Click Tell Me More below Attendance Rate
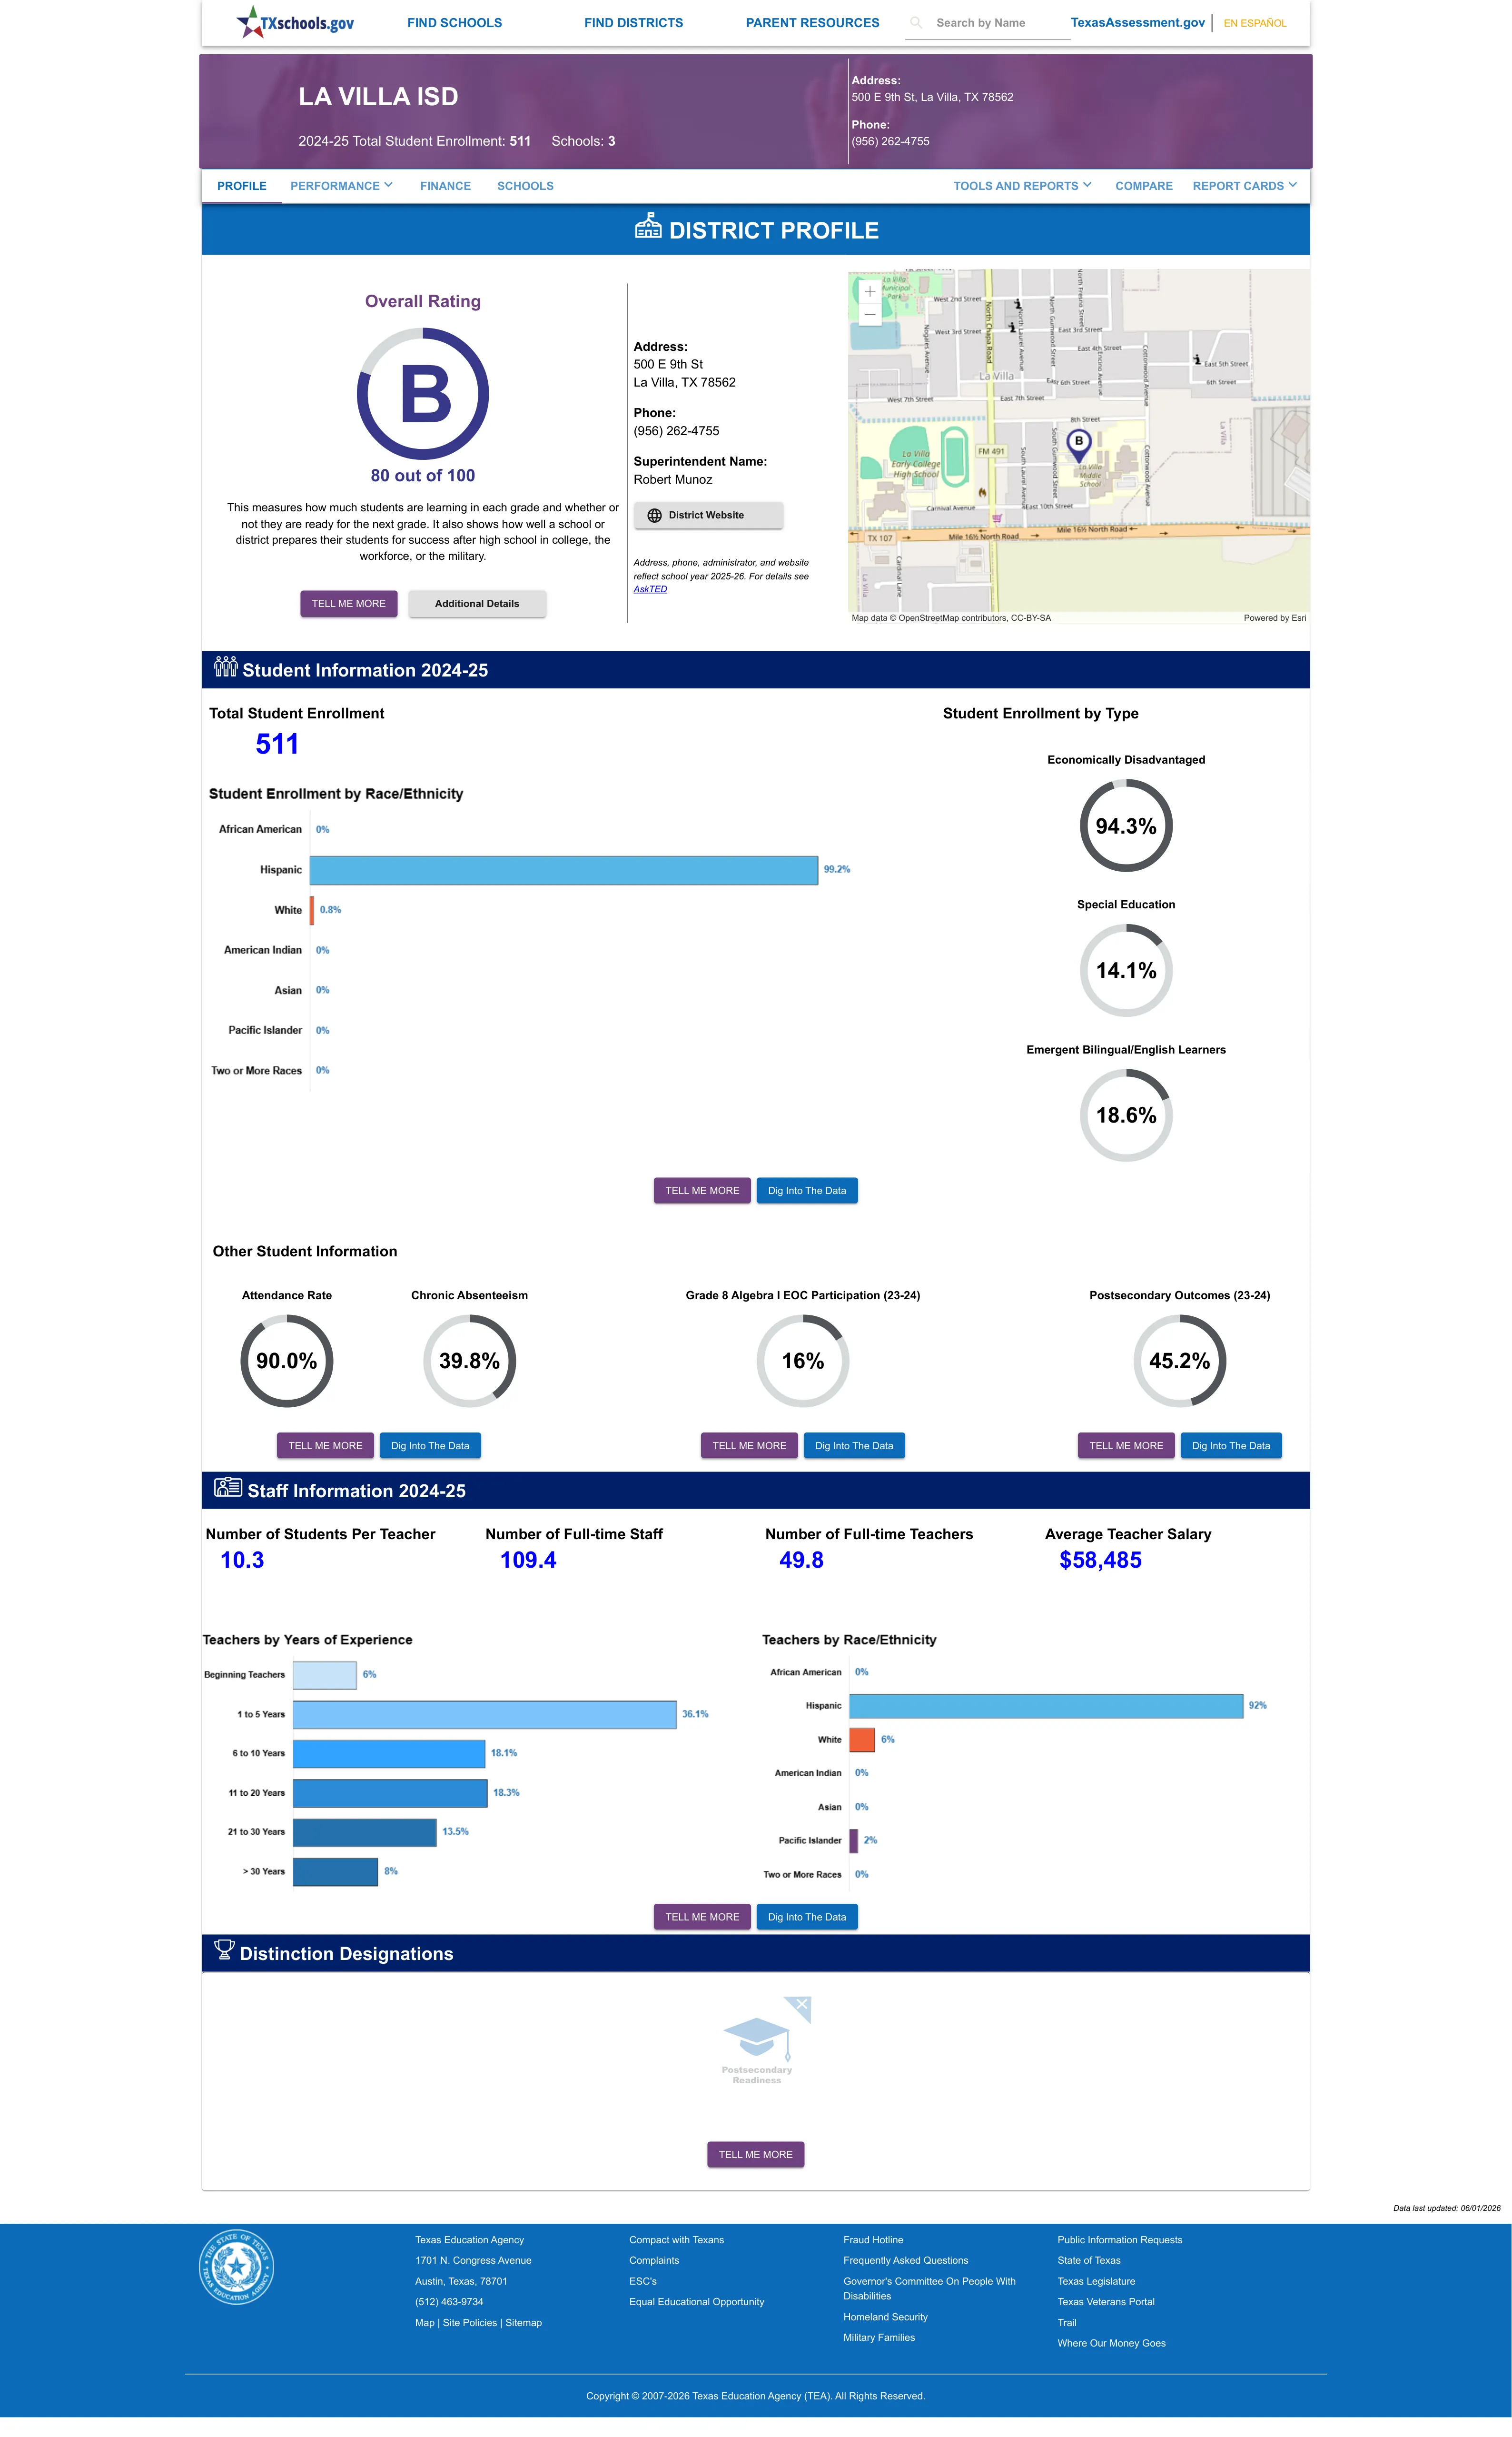The height and width of the screenshot is (2437, 1512). tap(326, 1446)
